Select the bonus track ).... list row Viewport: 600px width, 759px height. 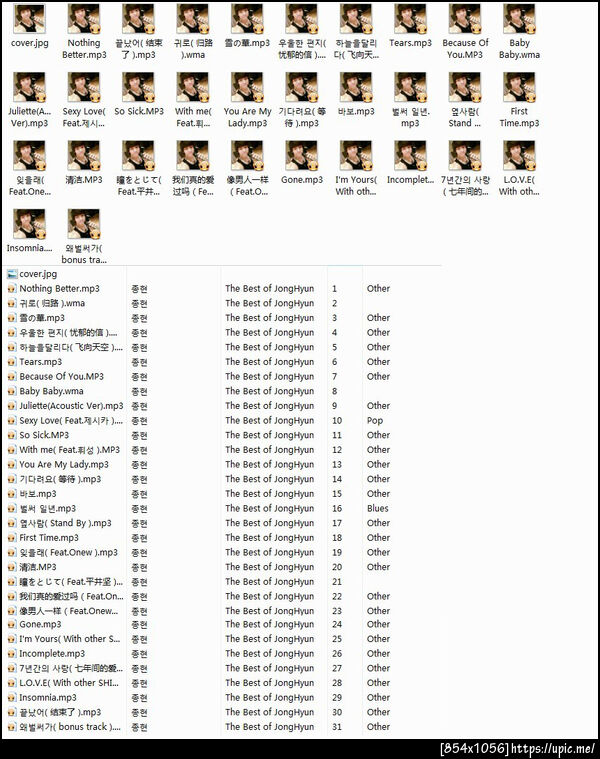(x=70, y=727)
